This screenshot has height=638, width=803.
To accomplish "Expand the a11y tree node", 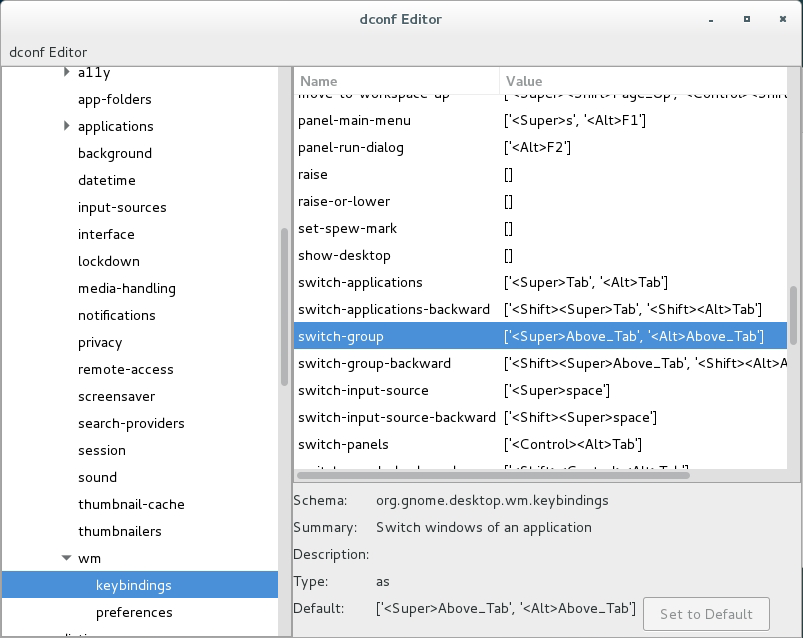I will pos(67,72).
